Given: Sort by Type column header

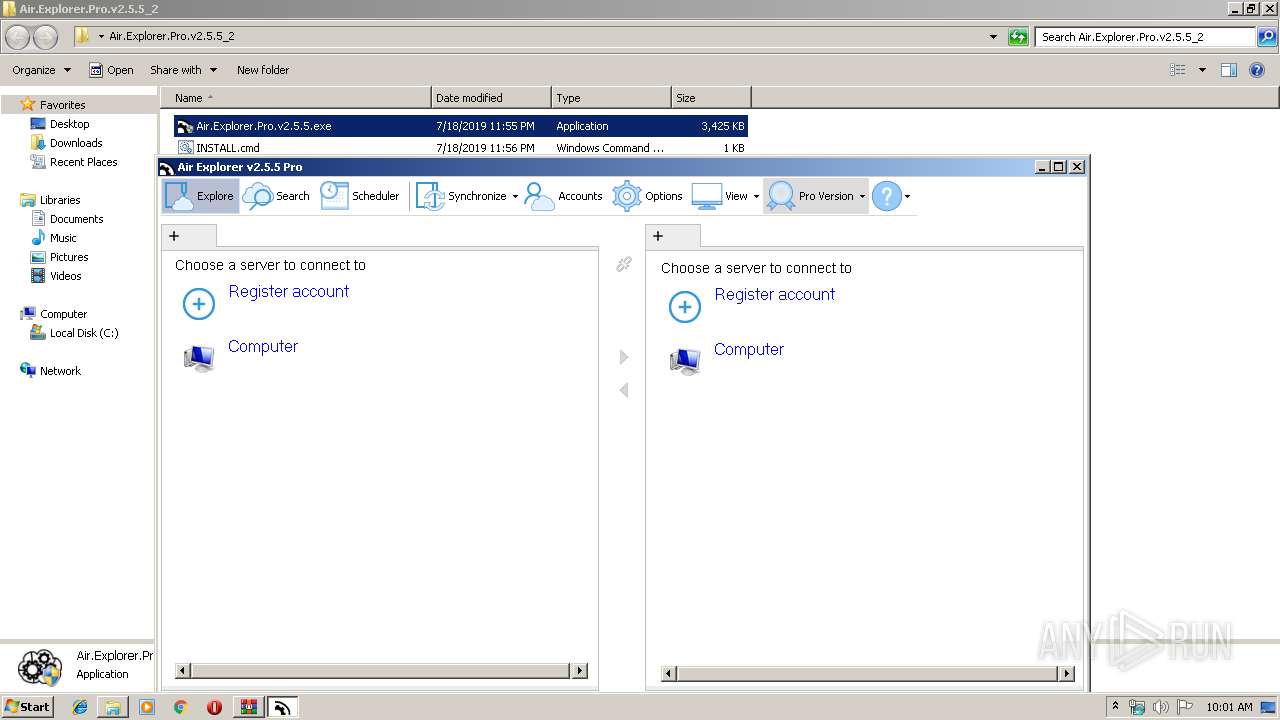Looking at the screenshot, I should (611, 98).
